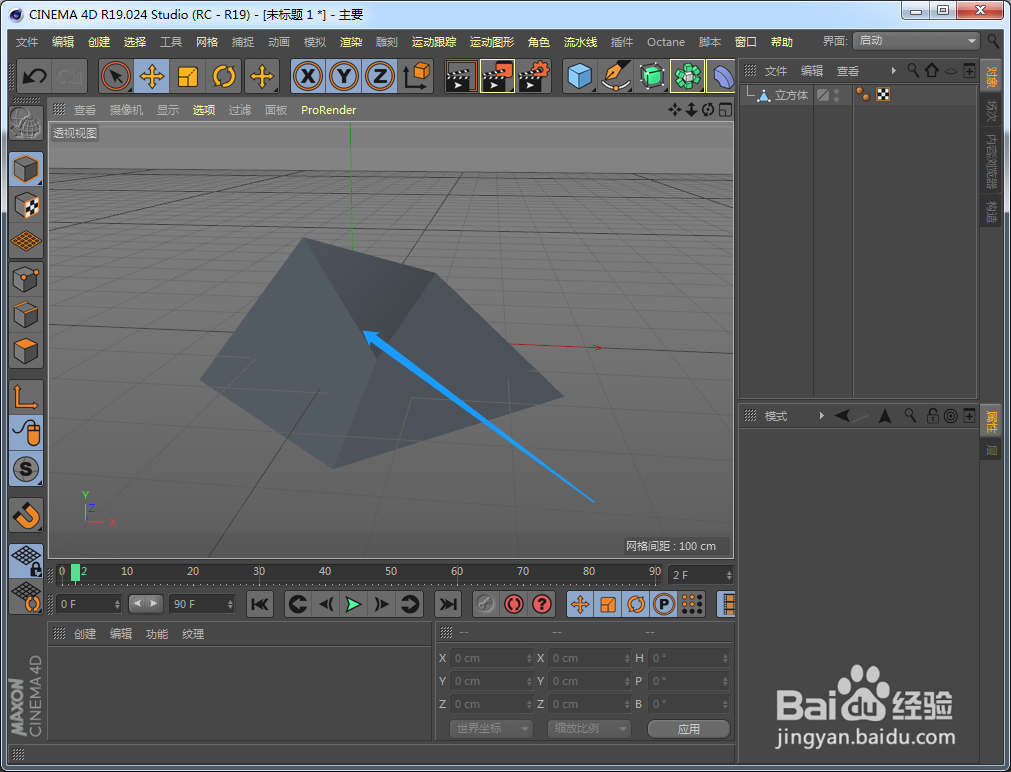Enable the Axis mode L-shaped icon

26,397
